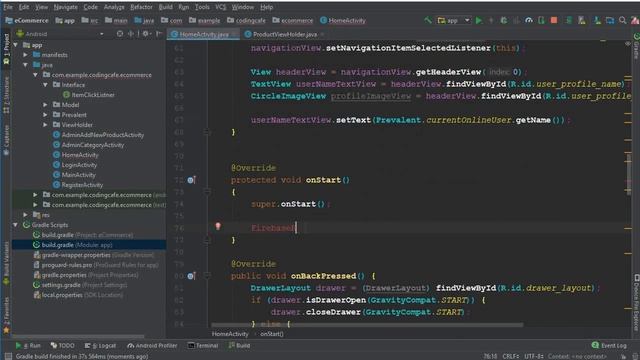Expand the manifests folder
Viewport: 640px width, 360px height.
click(25, 55)
